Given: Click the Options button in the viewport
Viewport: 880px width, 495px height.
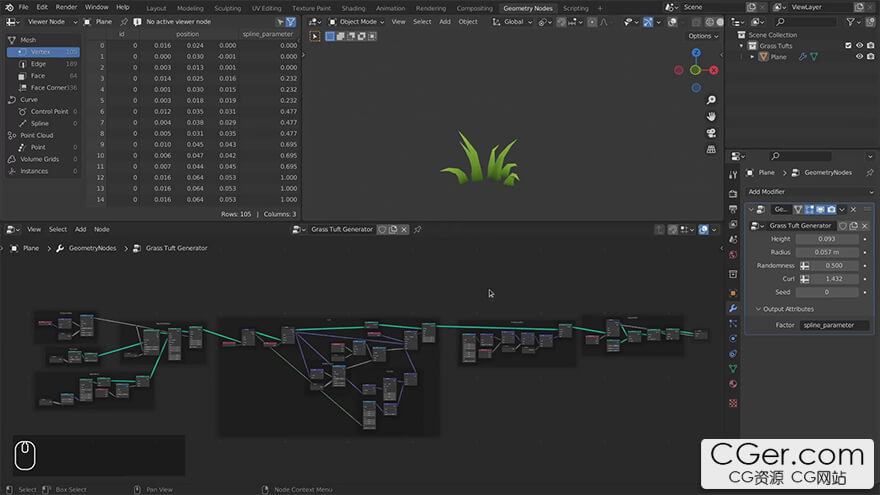Looking at the screenshot, I should coord(703,36).
